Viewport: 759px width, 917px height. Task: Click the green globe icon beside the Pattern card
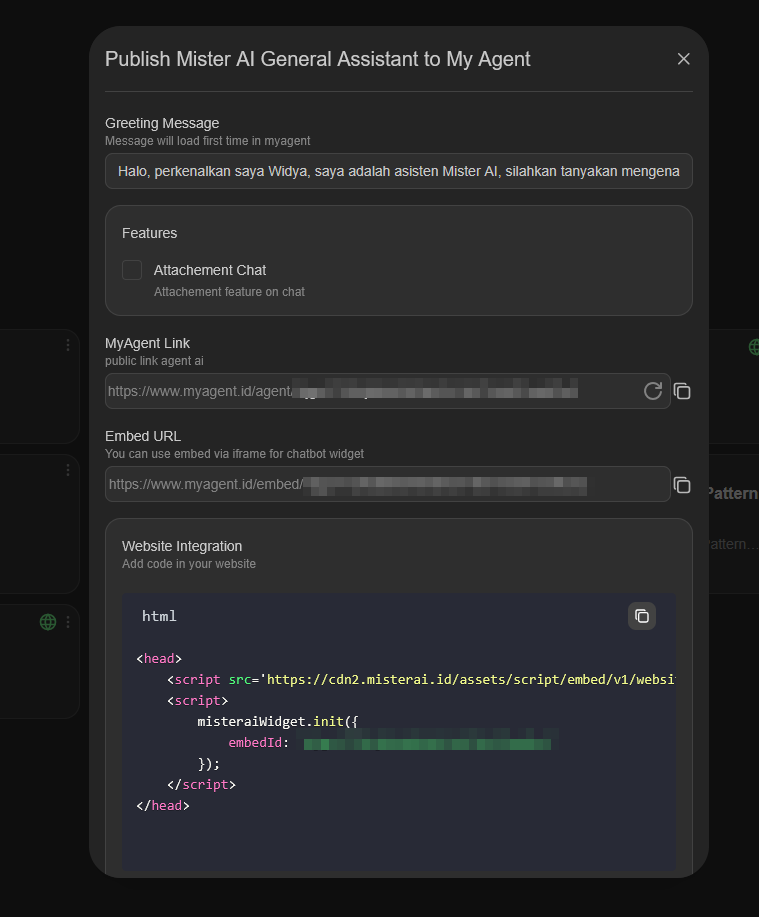coord(753,347)
